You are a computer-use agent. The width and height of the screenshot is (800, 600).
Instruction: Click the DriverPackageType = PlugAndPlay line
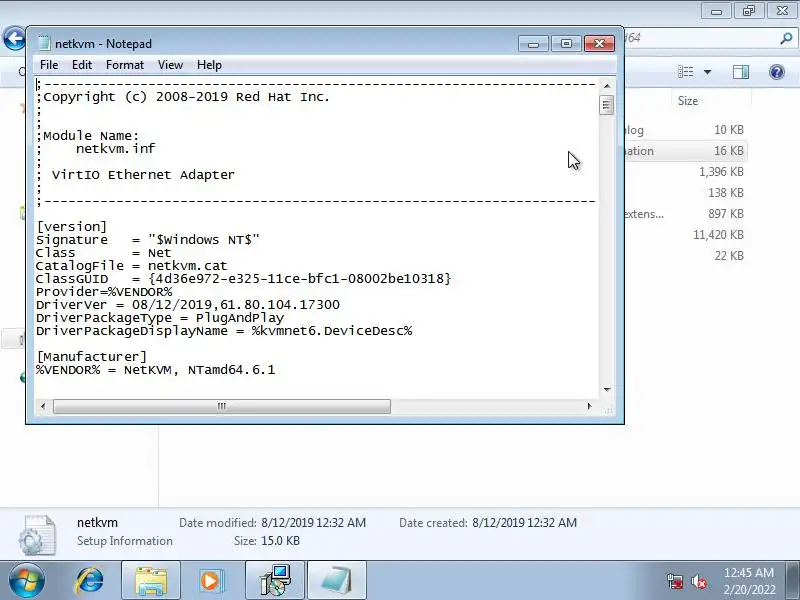coord(160,318)
